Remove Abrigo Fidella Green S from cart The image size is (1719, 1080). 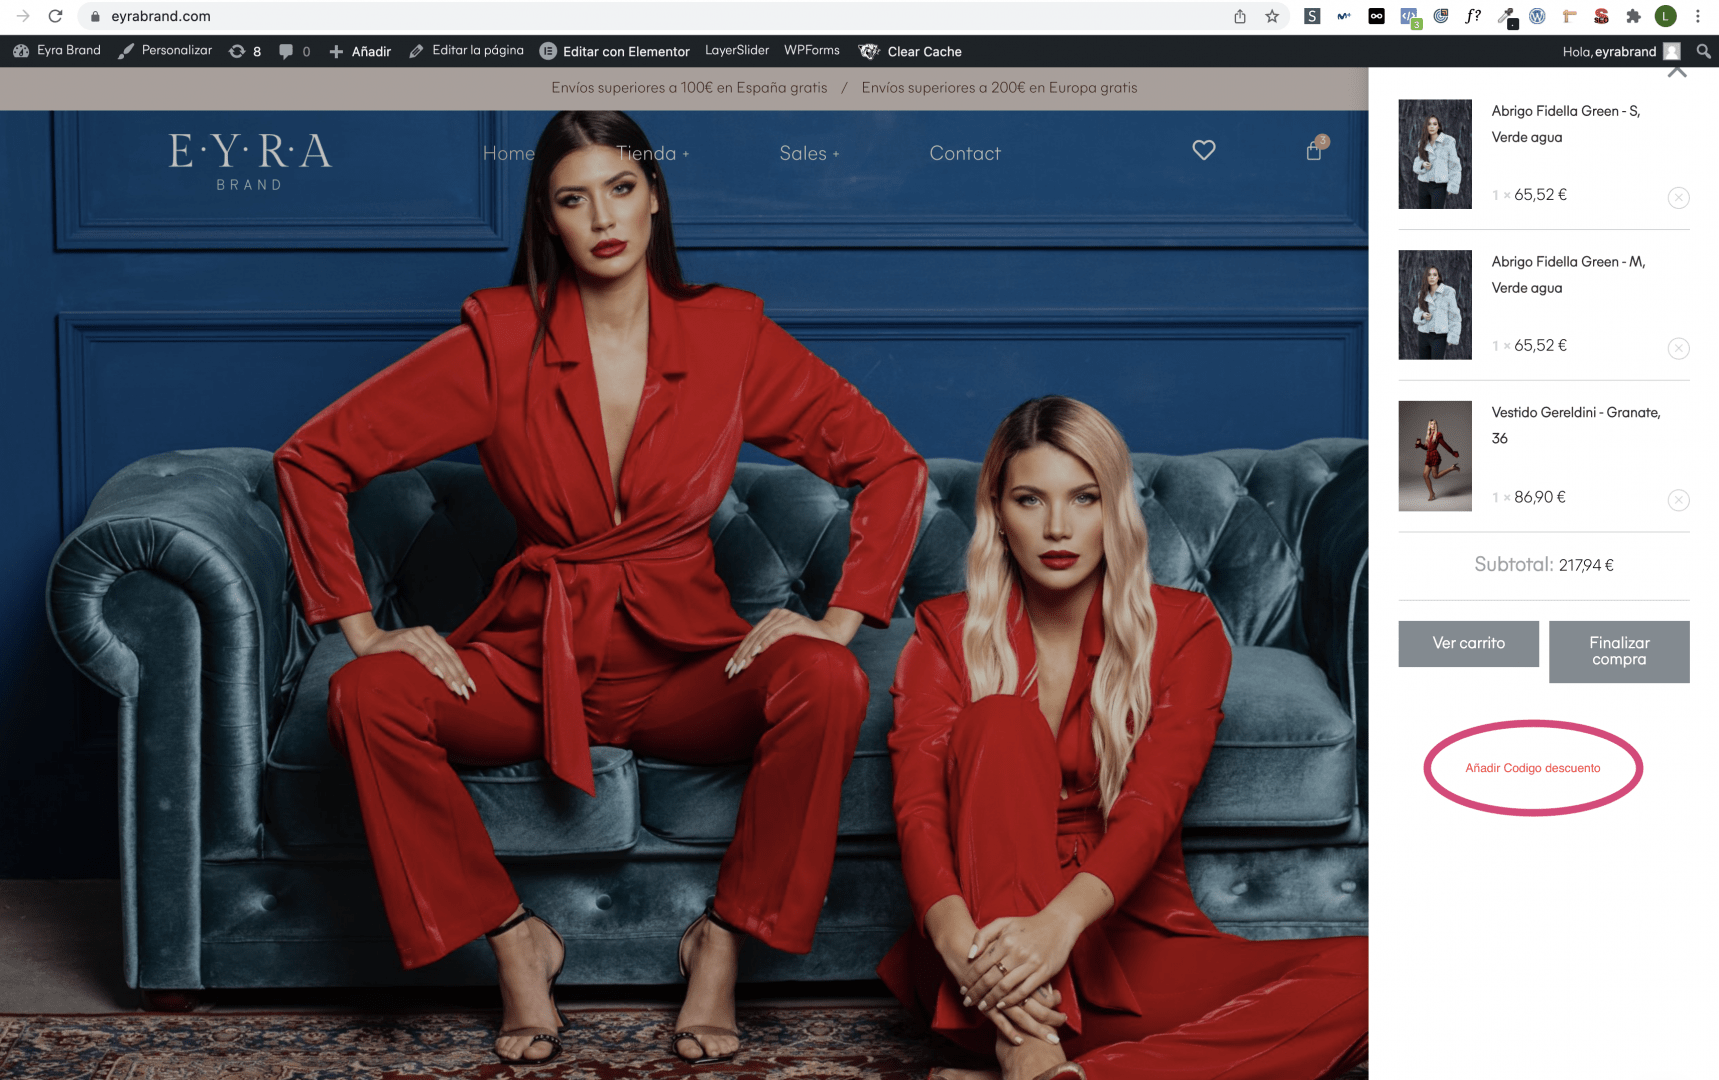pos(1678,198)
